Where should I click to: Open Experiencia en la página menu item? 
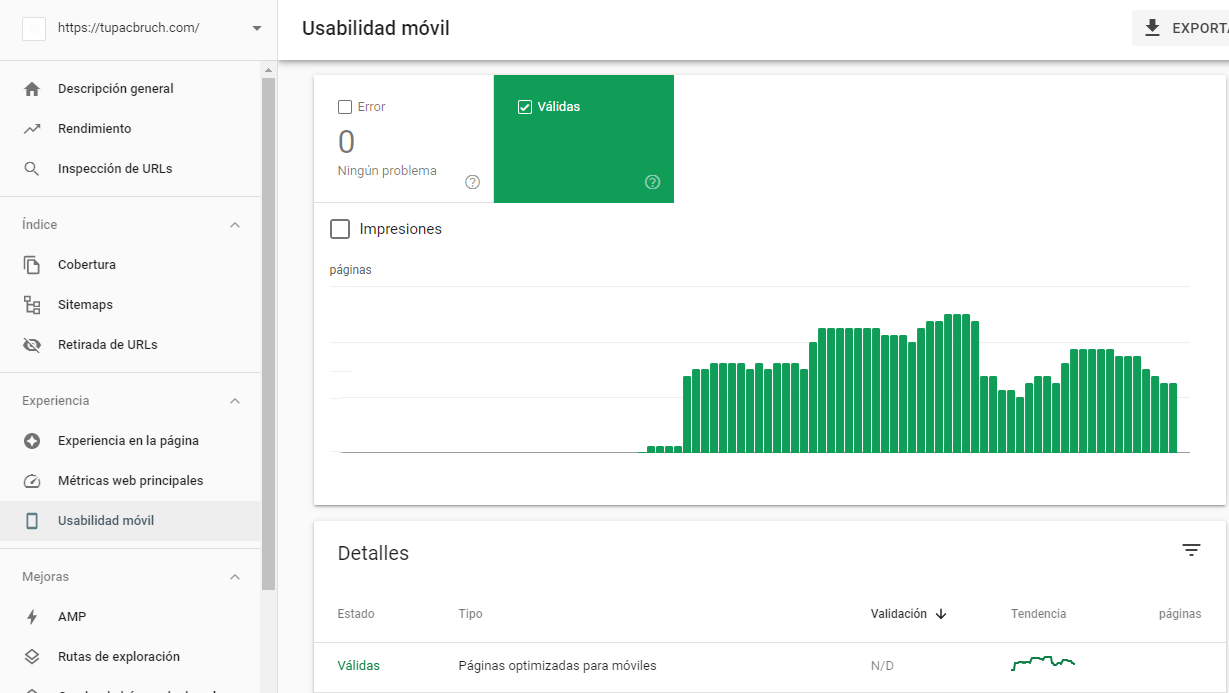[128, 441]
